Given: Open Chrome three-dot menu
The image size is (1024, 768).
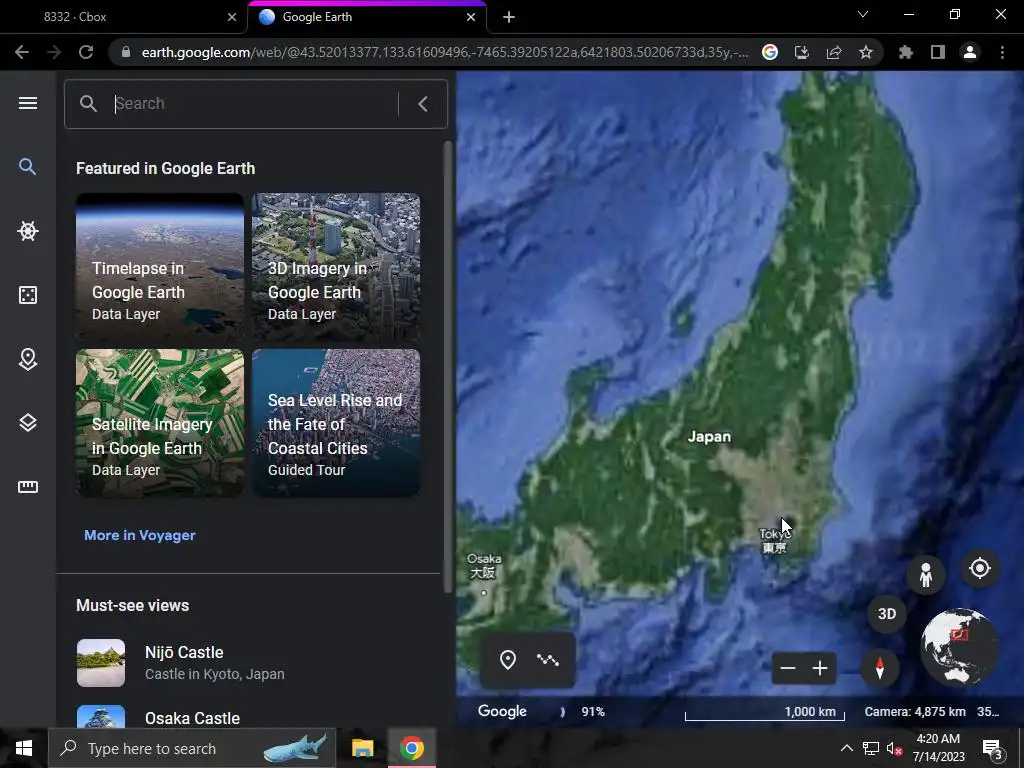Looking at the screenshot, I should pos(1002,52).
